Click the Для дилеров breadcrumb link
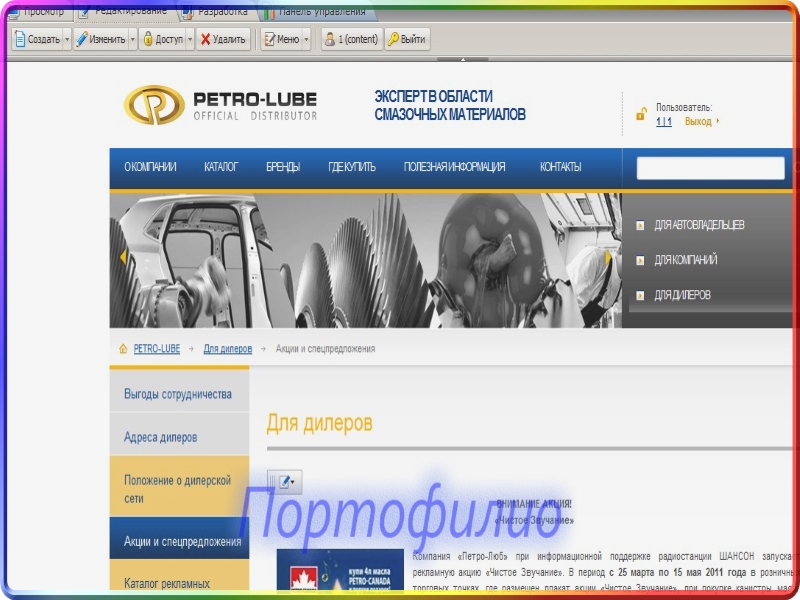This screenshot has height=600, width=800. pos(228,349)
